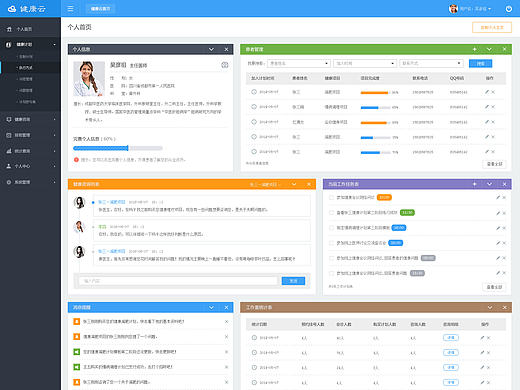The image size is (520, 390).
Task: Collapse the purple task list panel
Action: click(x=489, y=184)
